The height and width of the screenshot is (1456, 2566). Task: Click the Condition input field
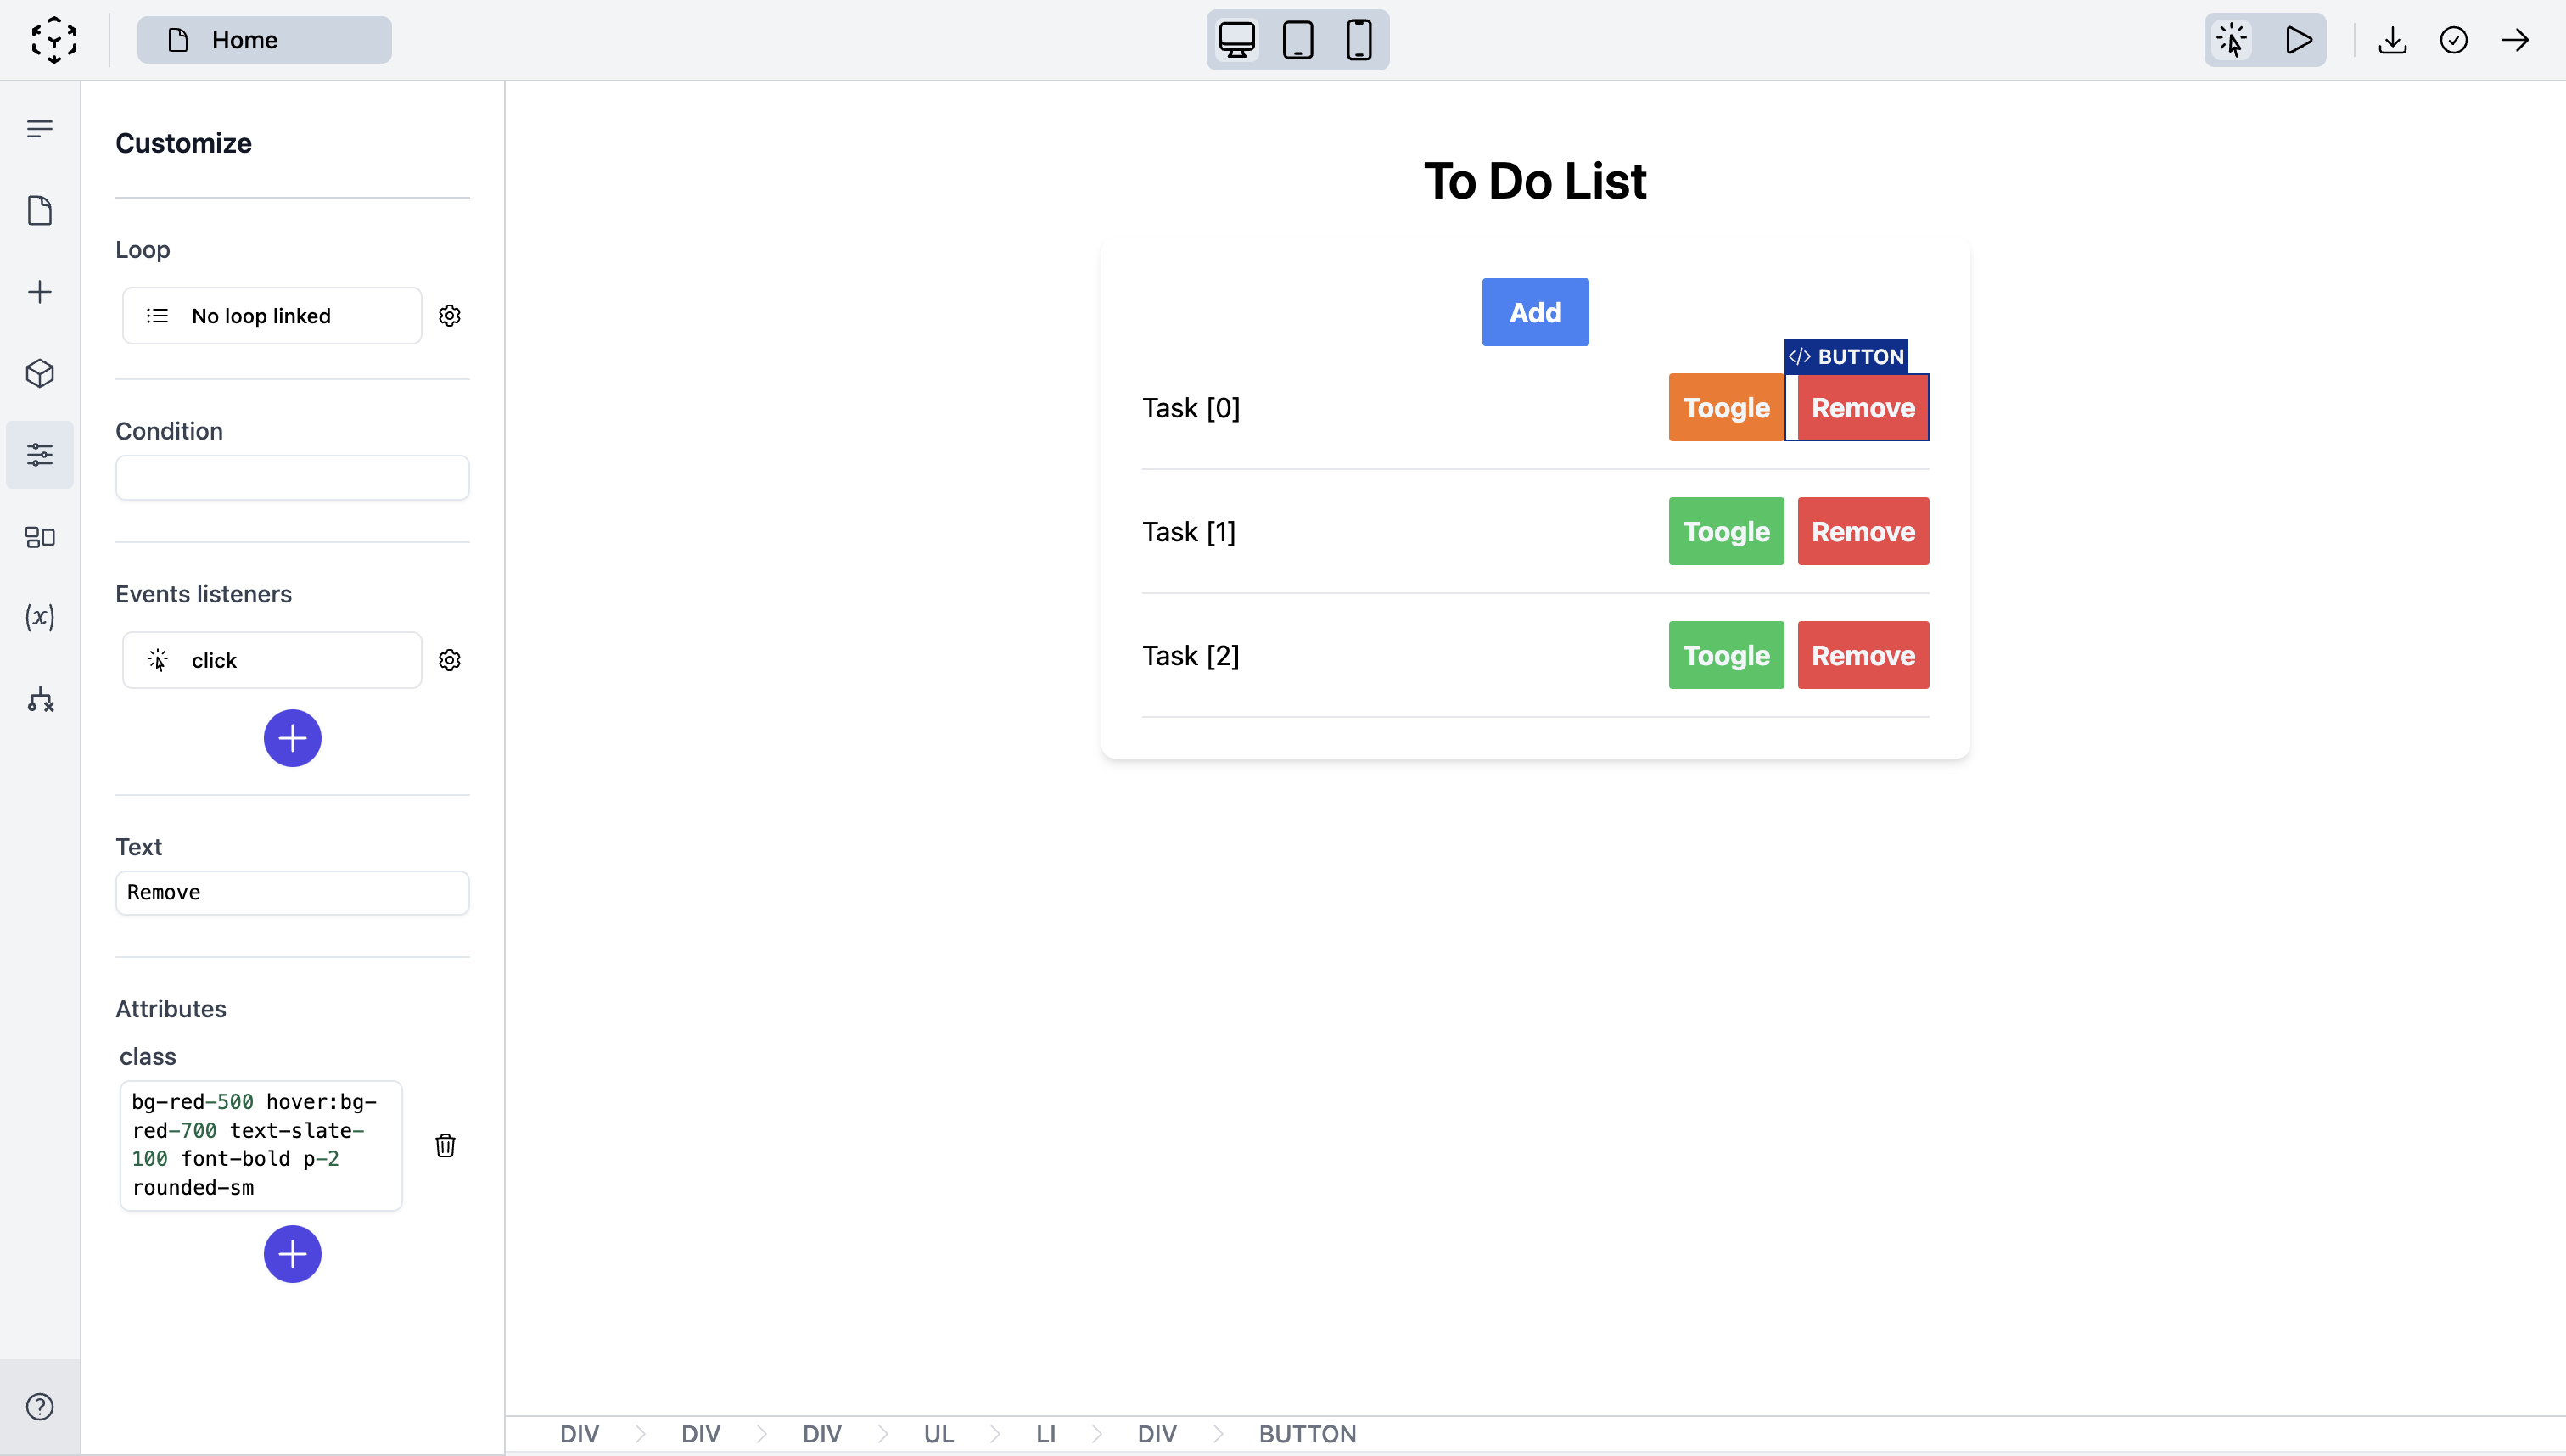pyautogui.click(x=292, y=478)
